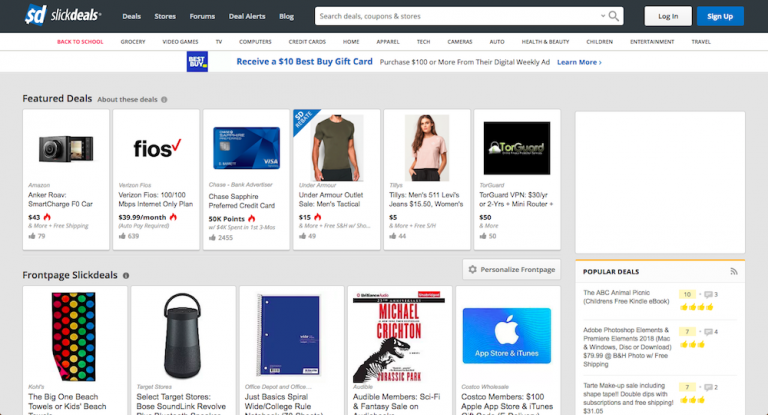Follow the Learn More link in banner
This screenshot has width=768, height=415.
click(579, 62)
